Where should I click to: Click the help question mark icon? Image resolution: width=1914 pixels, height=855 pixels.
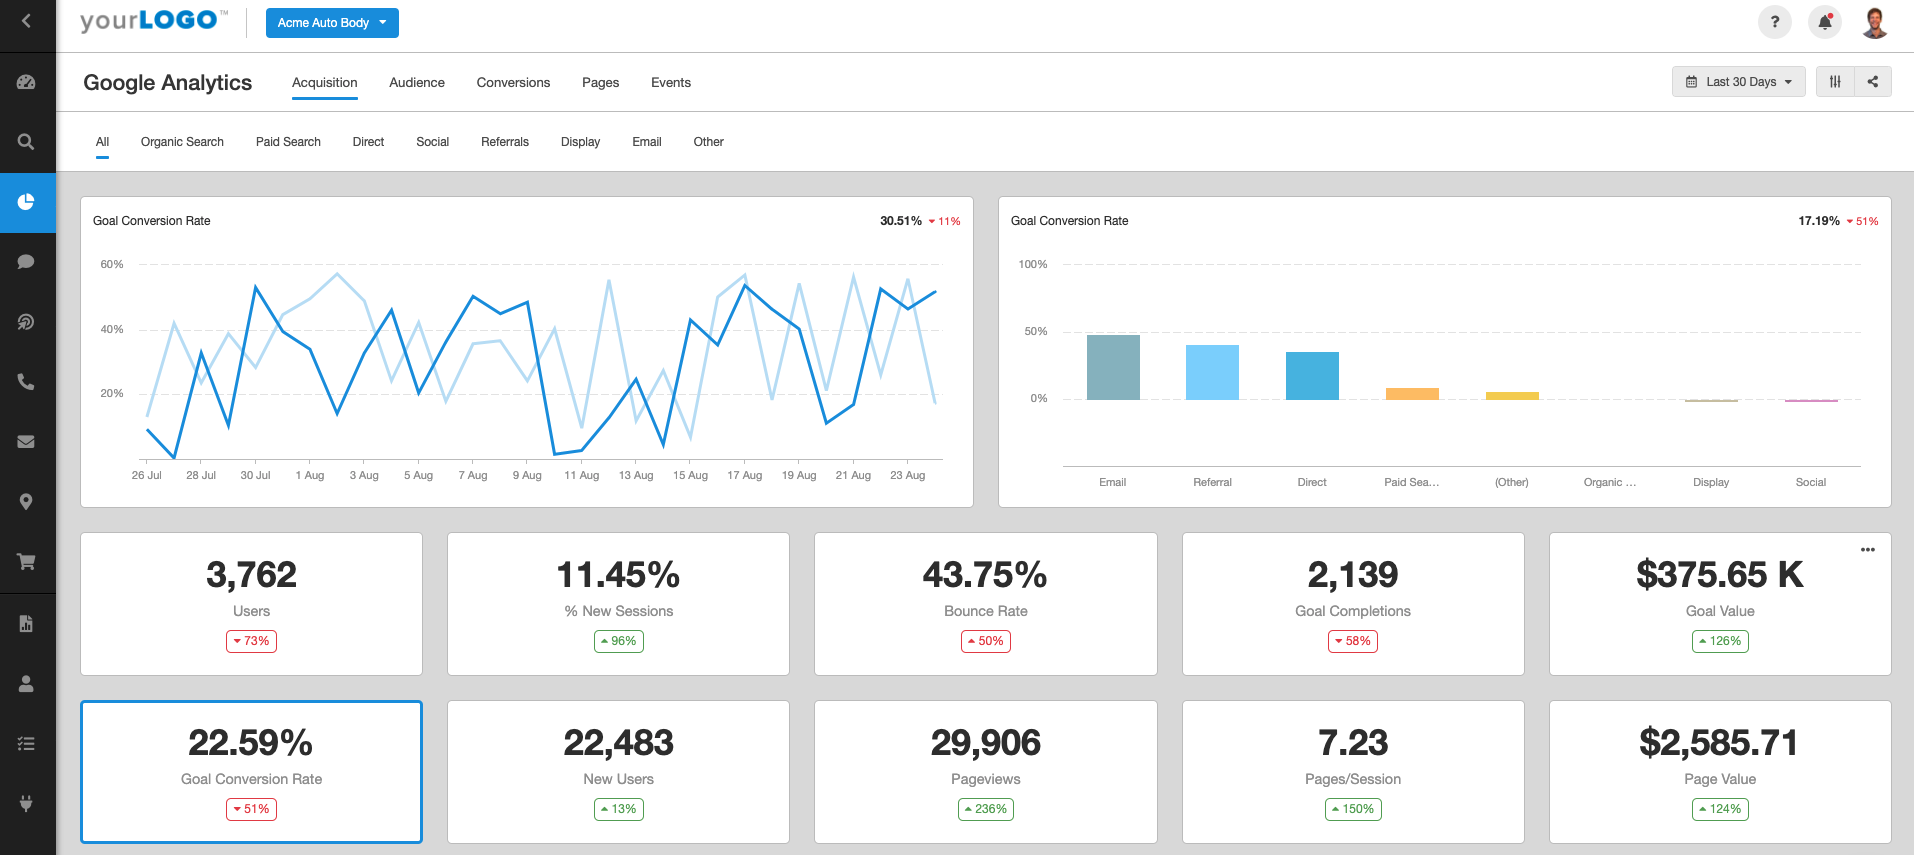[1775, 22]
